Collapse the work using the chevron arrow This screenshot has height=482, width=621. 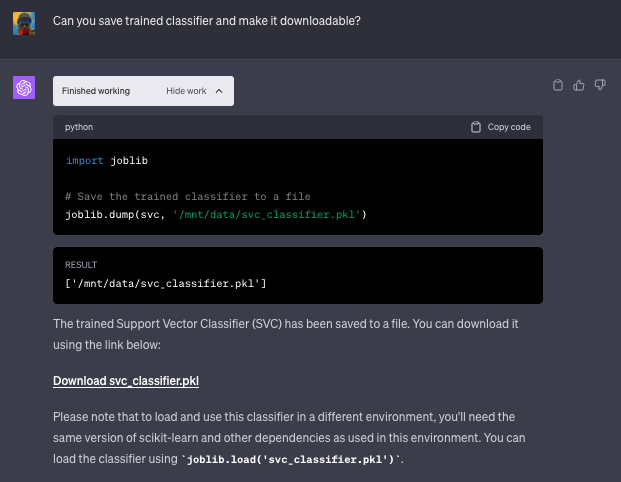tap(219, 91)
